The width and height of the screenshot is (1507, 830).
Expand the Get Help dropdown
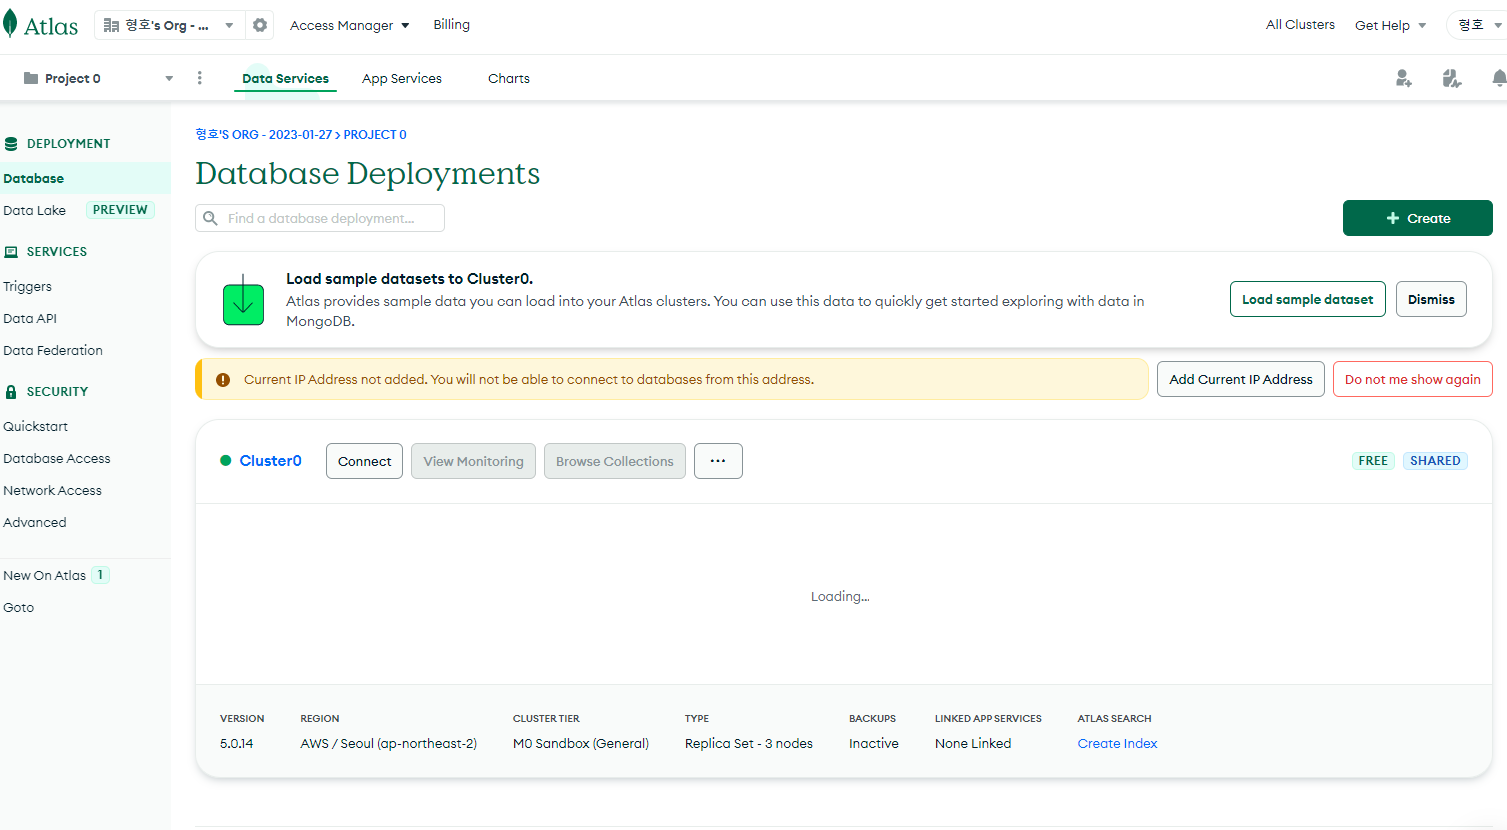[1391, 25]
